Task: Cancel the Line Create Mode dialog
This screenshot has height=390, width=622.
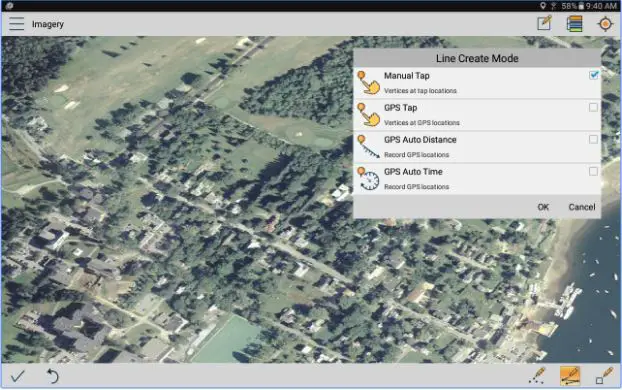Action: pyautogui.click(x=582, y=207)
